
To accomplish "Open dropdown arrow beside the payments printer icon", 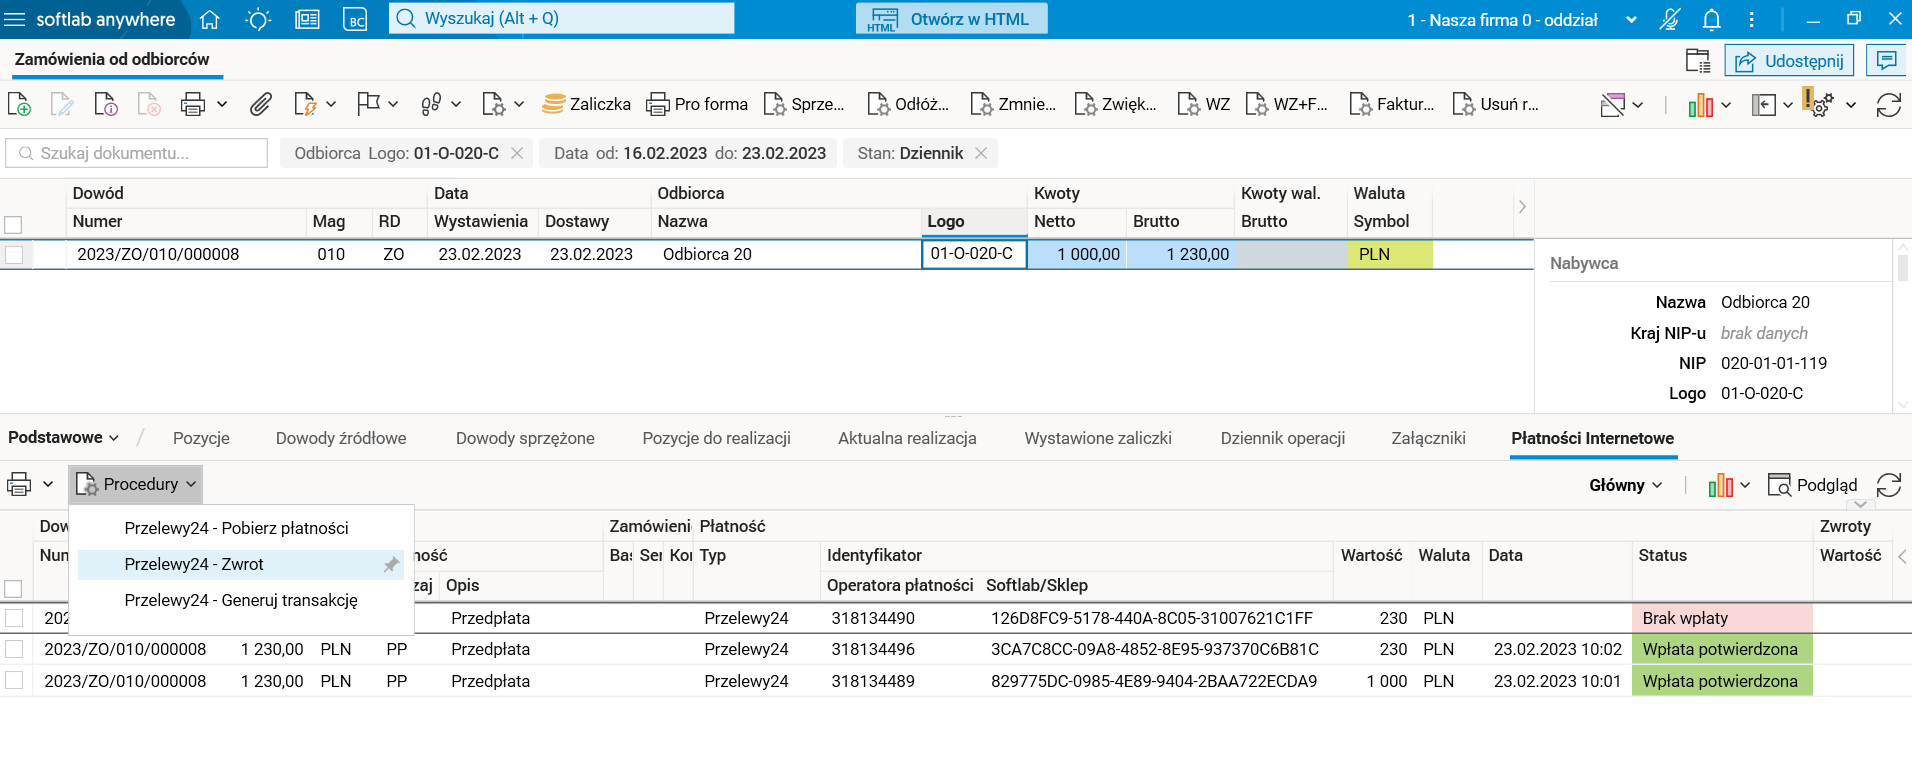I will [47, 484].
